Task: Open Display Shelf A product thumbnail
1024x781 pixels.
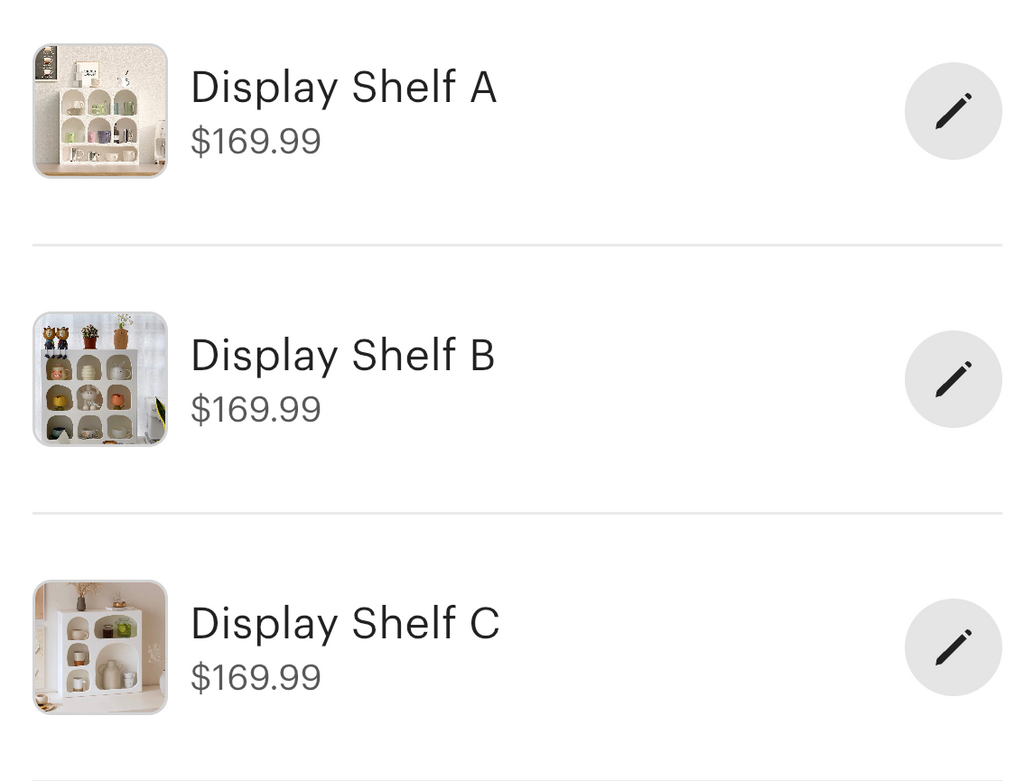Action: tap(100, 111)
